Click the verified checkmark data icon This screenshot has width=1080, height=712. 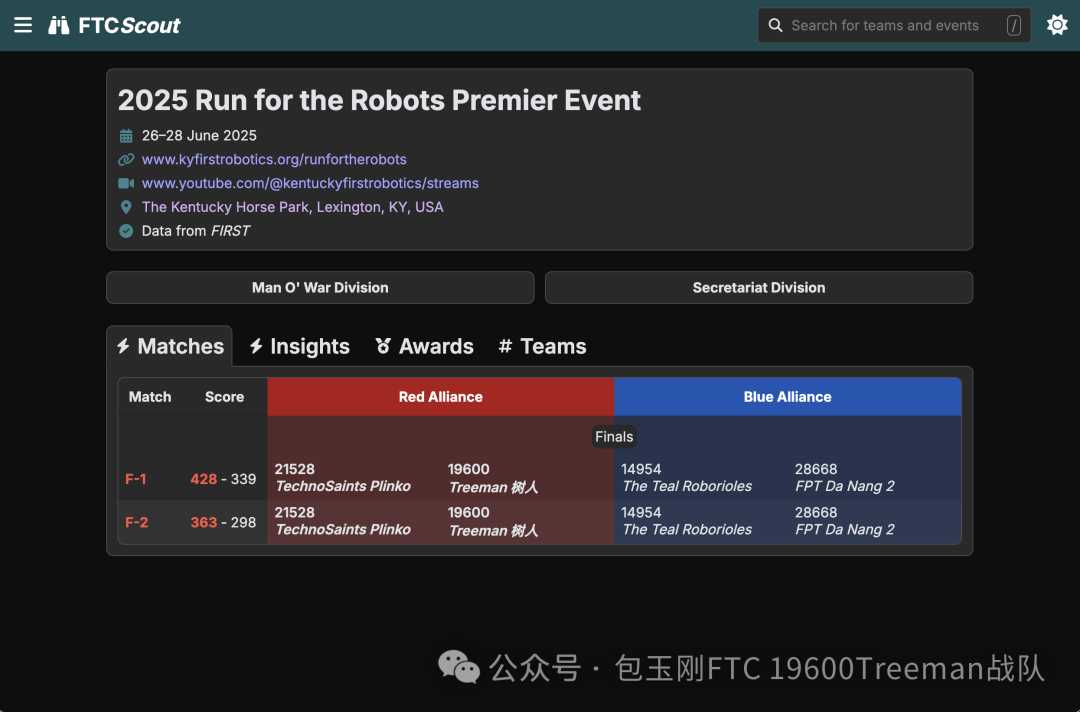coord(126,231)
